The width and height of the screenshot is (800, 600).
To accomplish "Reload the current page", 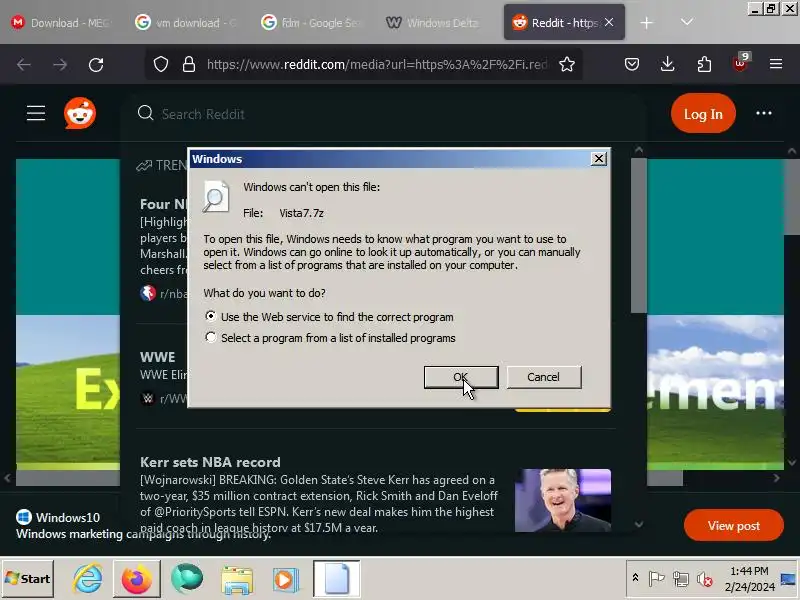I will (x=96, y=64).
